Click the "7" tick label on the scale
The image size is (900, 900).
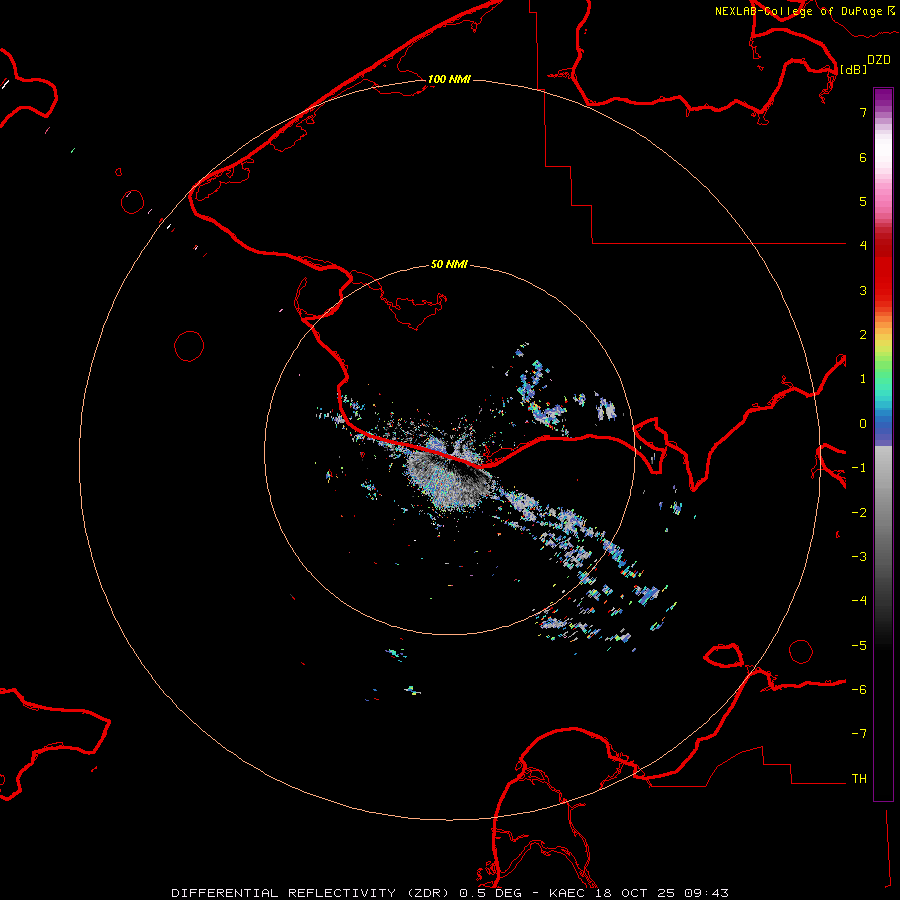click(x=863, y=112)
